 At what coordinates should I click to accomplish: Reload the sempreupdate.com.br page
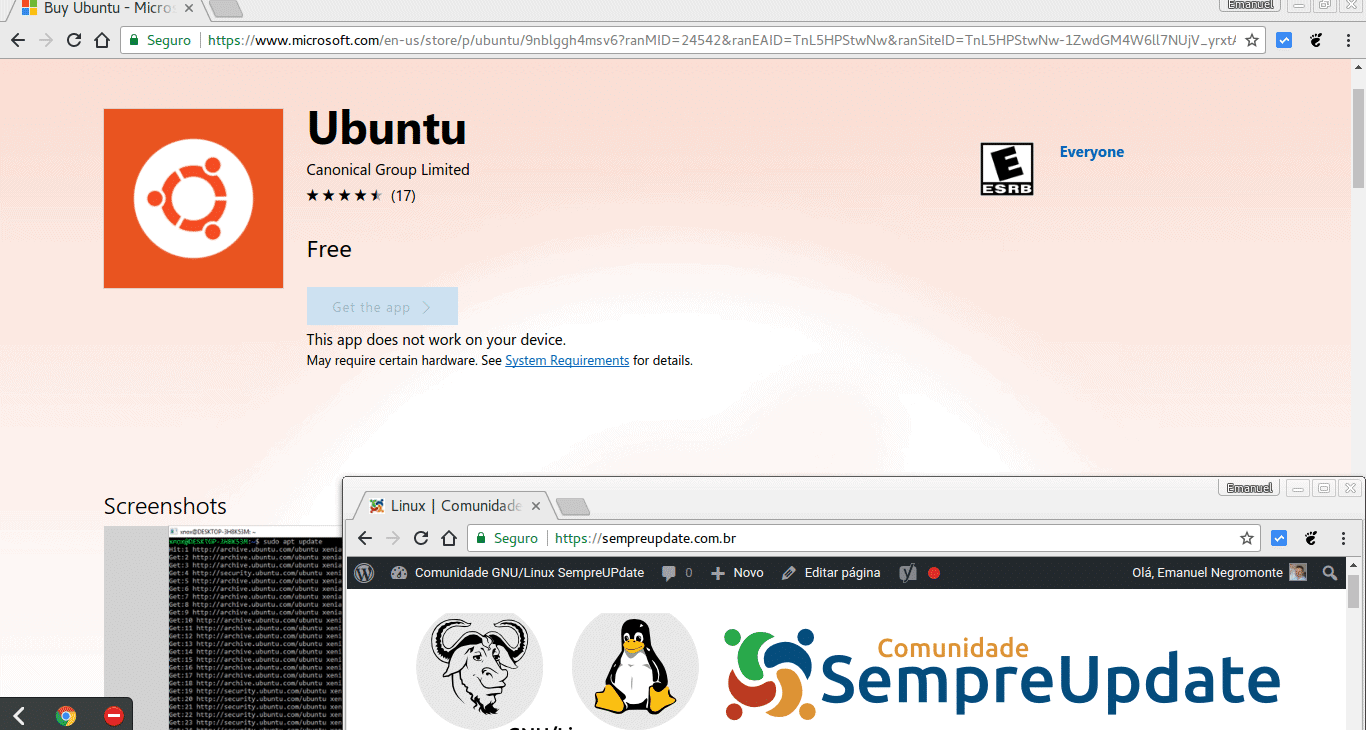click(x=421, y=538)
